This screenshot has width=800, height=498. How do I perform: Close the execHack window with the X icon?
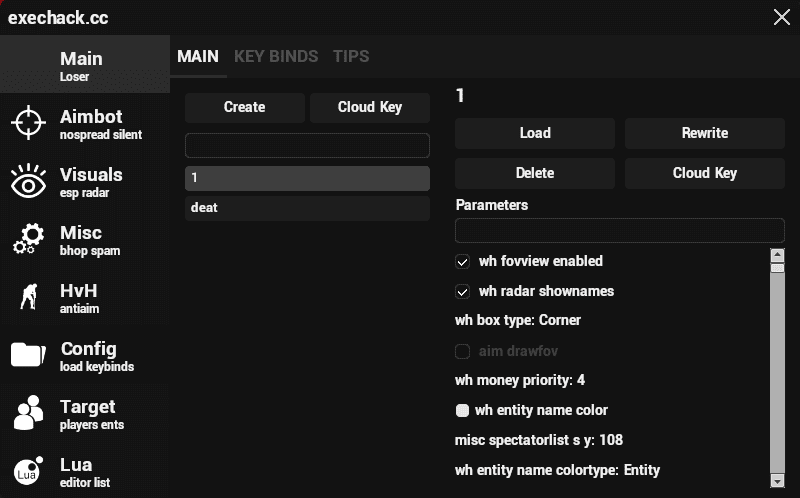[781, 17]
